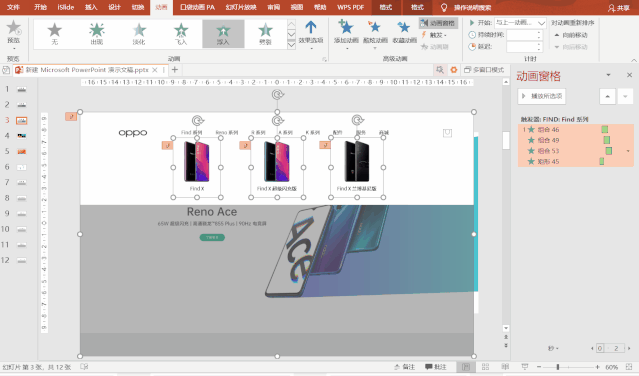Screen dimensions: 639x376
Task: Switch to the iSlide ribbon tab
Action: coord(66,7)
